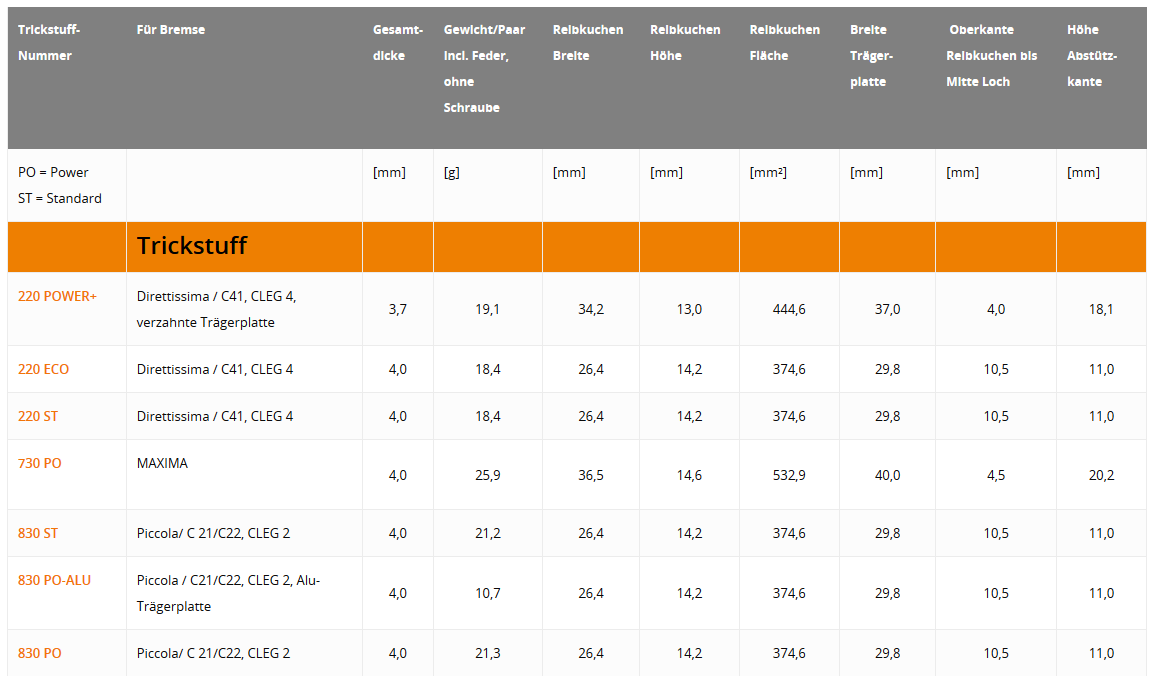Click the PO = Power legend text

pyautogui.click(x=53, y=172)
